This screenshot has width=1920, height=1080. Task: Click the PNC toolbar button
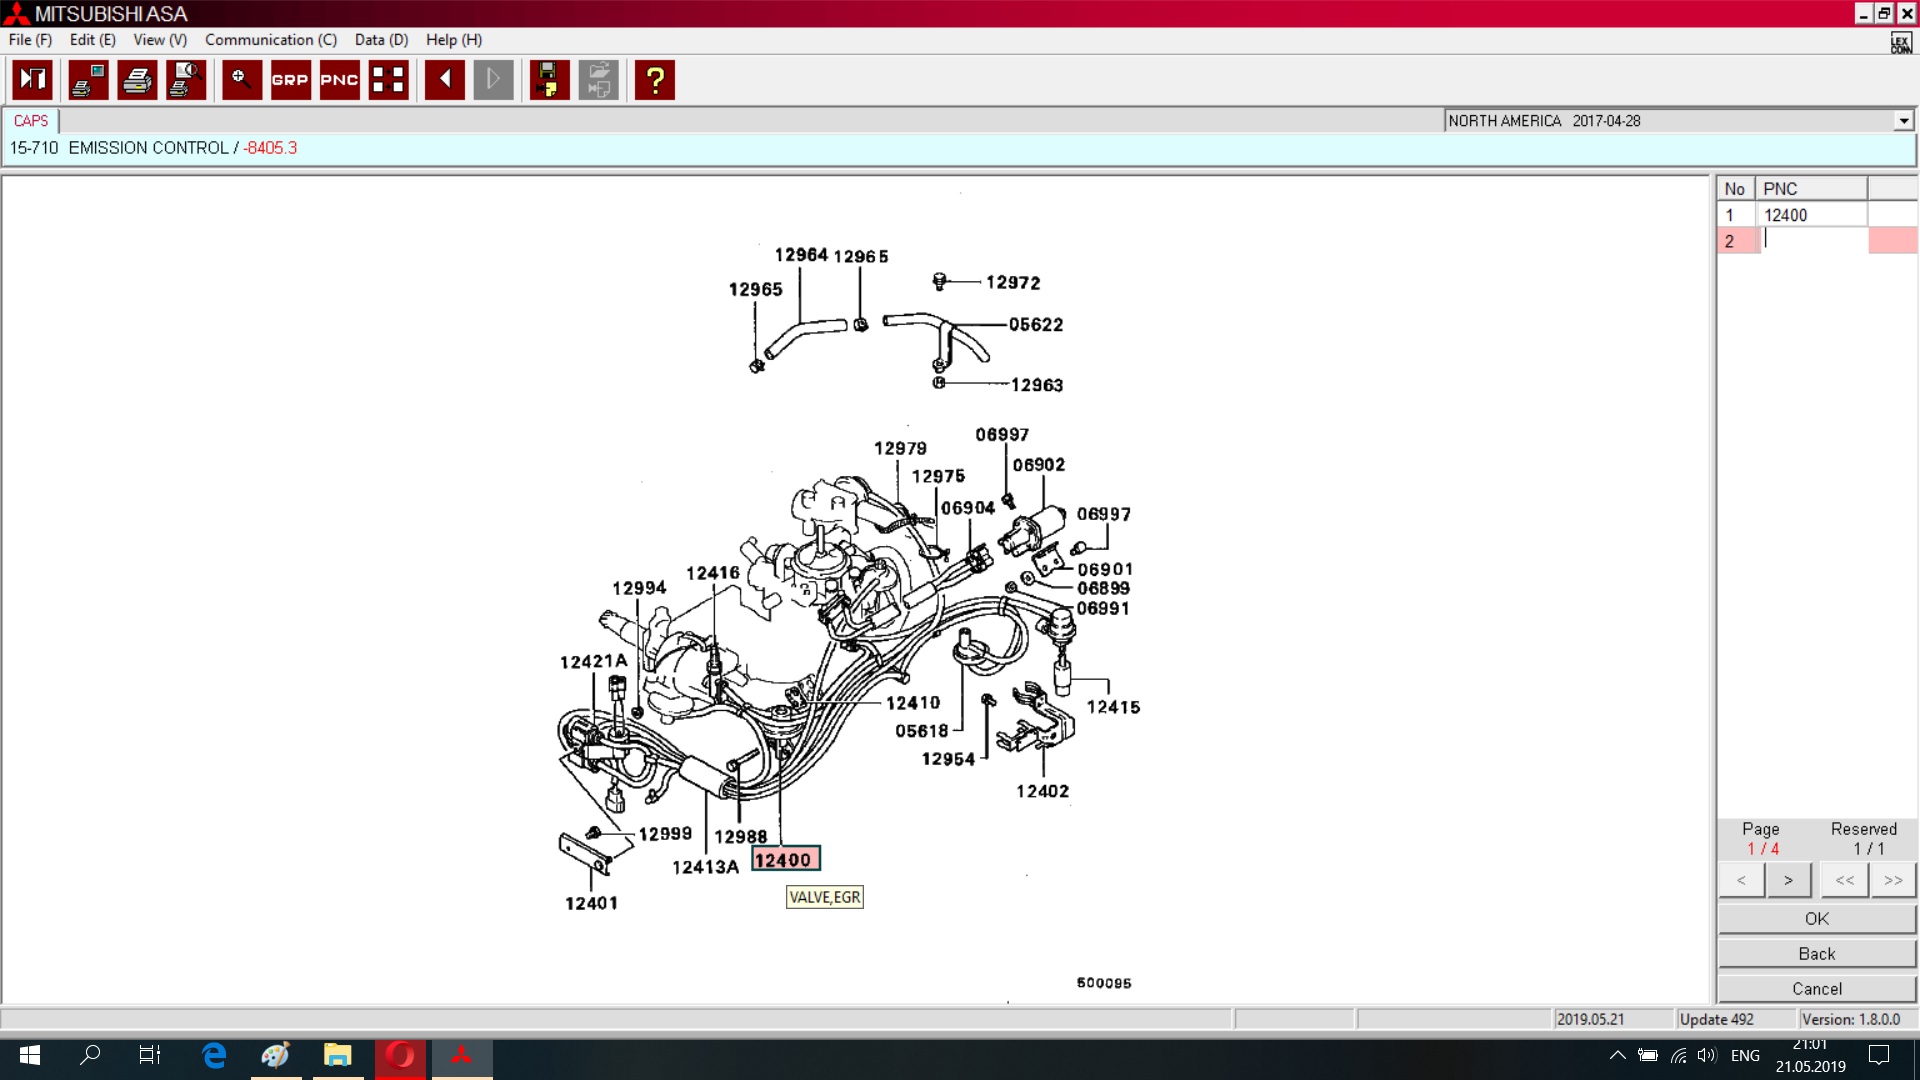point(339,80)
